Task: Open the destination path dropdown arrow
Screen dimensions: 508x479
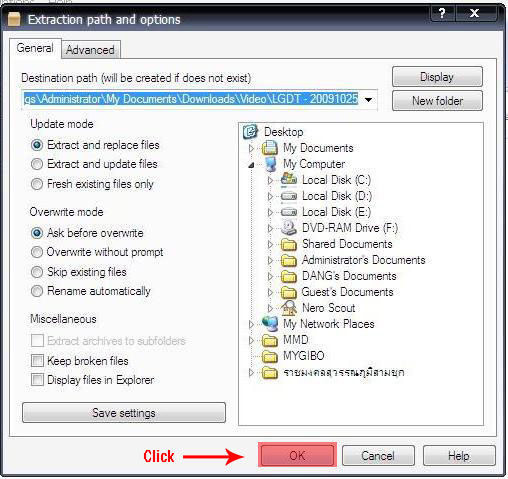Action: (x=369, y=99)
